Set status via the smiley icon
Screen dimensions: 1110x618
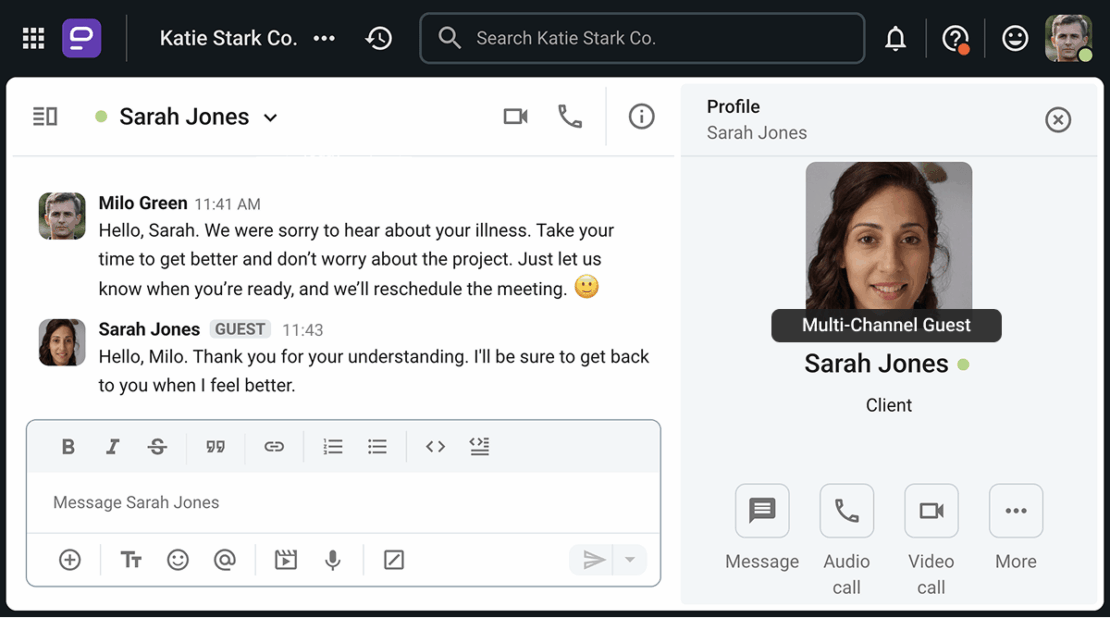1015,38
